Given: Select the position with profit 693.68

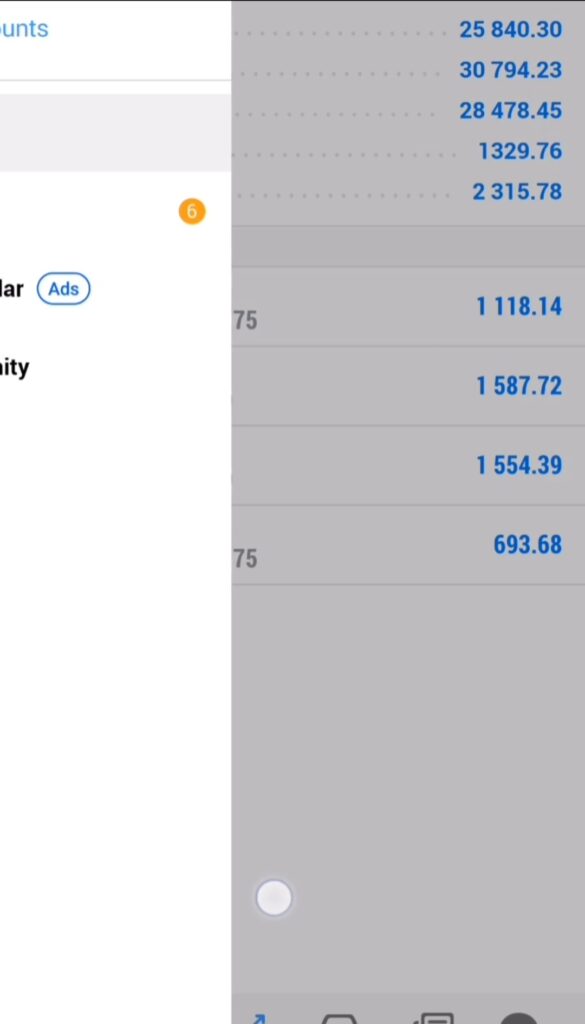Looking at the screenshot, I should click(x=408, y=545).
